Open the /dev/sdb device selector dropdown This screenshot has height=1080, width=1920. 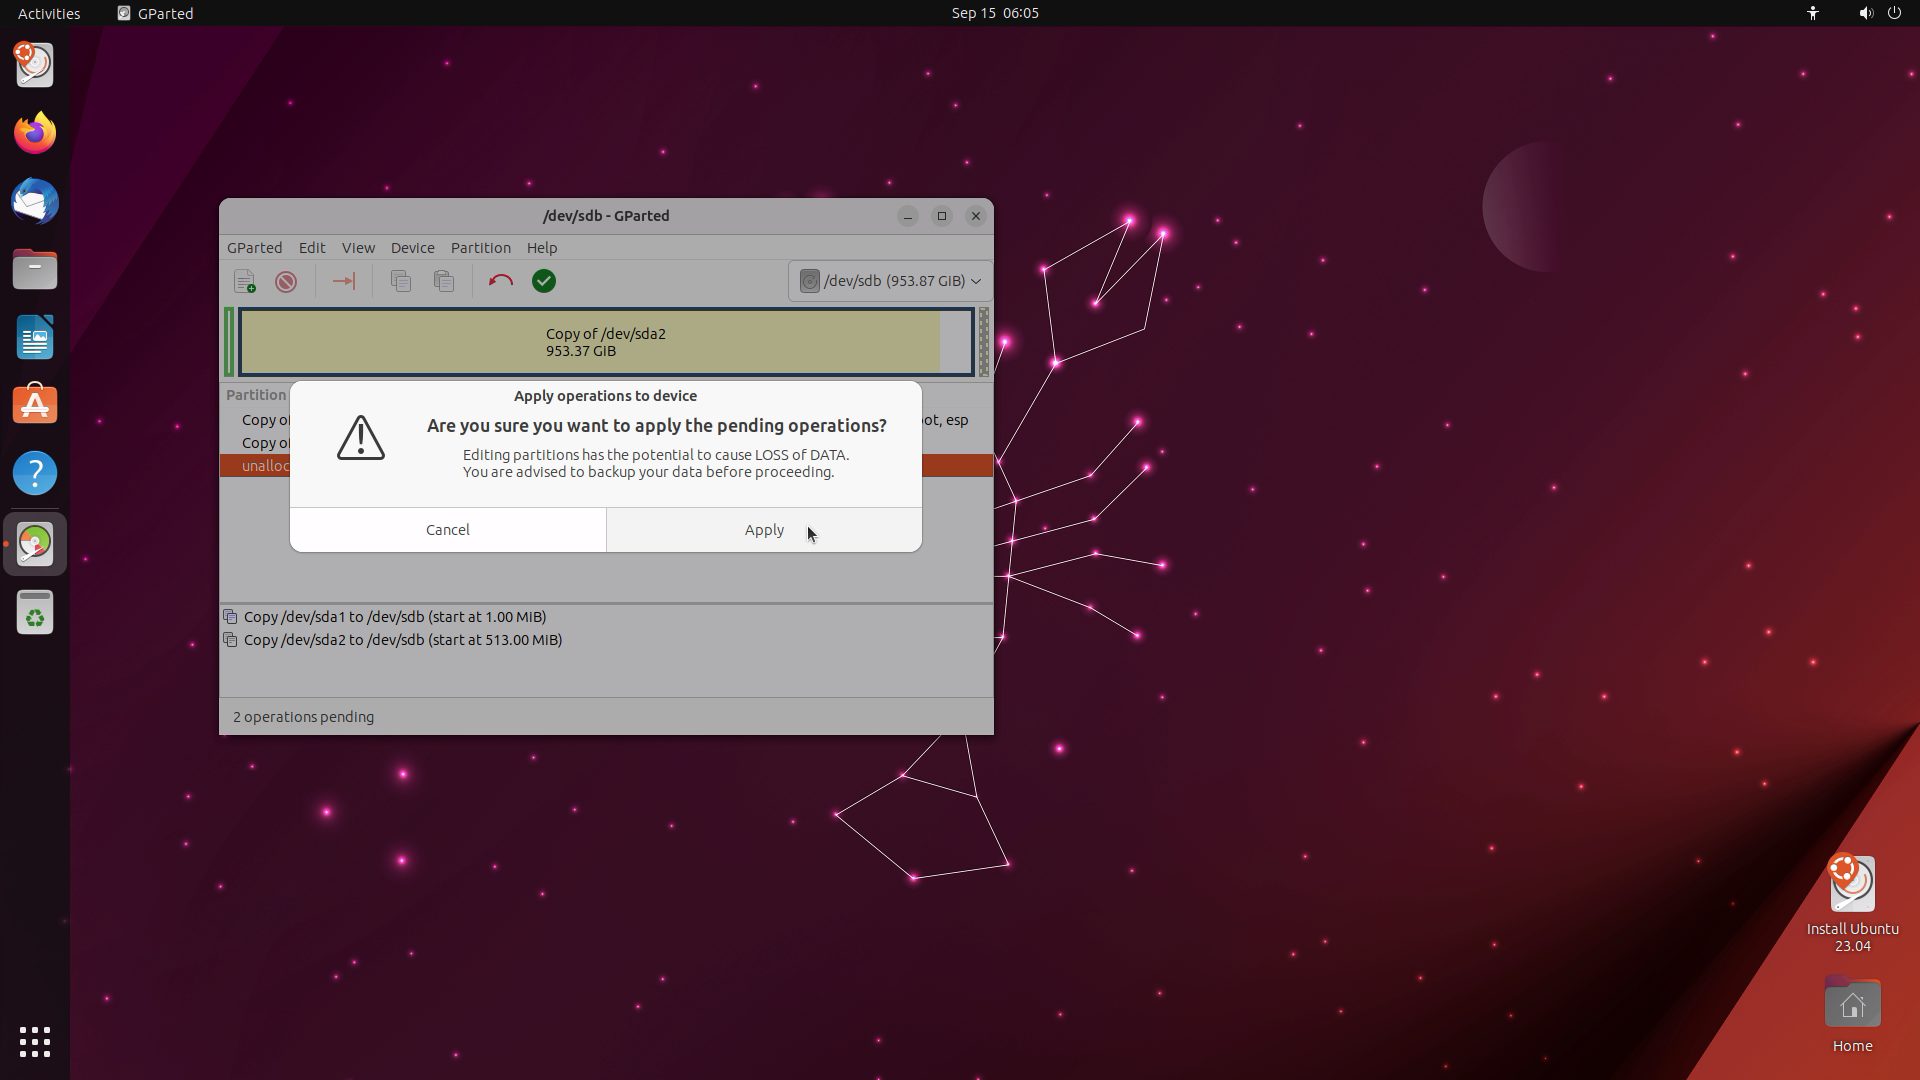point(890,281)
